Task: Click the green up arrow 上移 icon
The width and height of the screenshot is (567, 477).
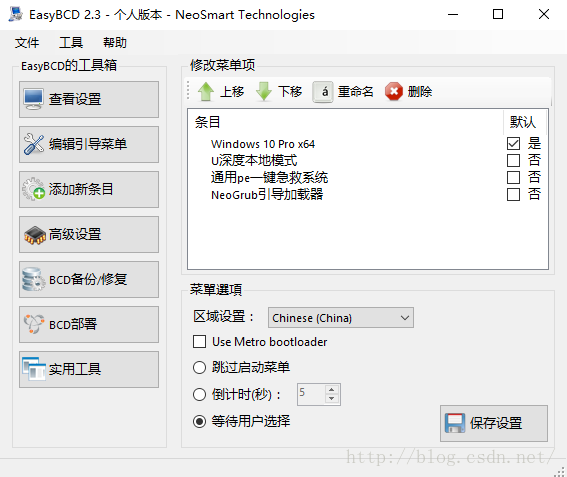Action: [x=206, y=91]
